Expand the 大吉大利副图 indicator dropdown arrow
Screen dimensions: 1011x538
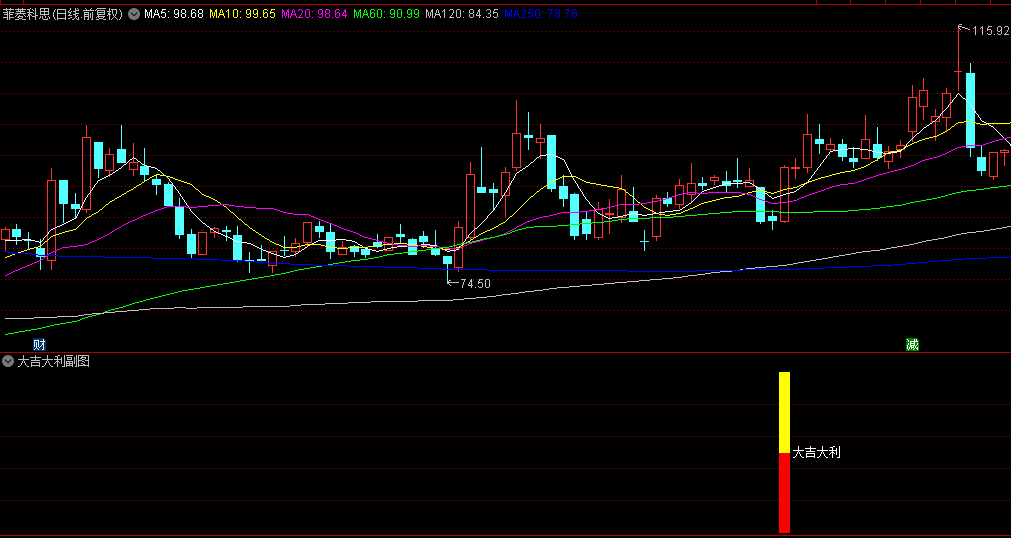[8, 361]
